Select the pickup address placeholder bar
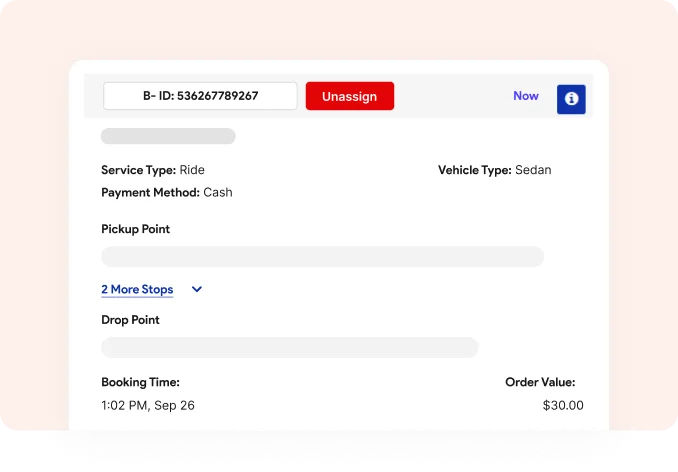Screen dimensions: 678x472 [323, 257]
